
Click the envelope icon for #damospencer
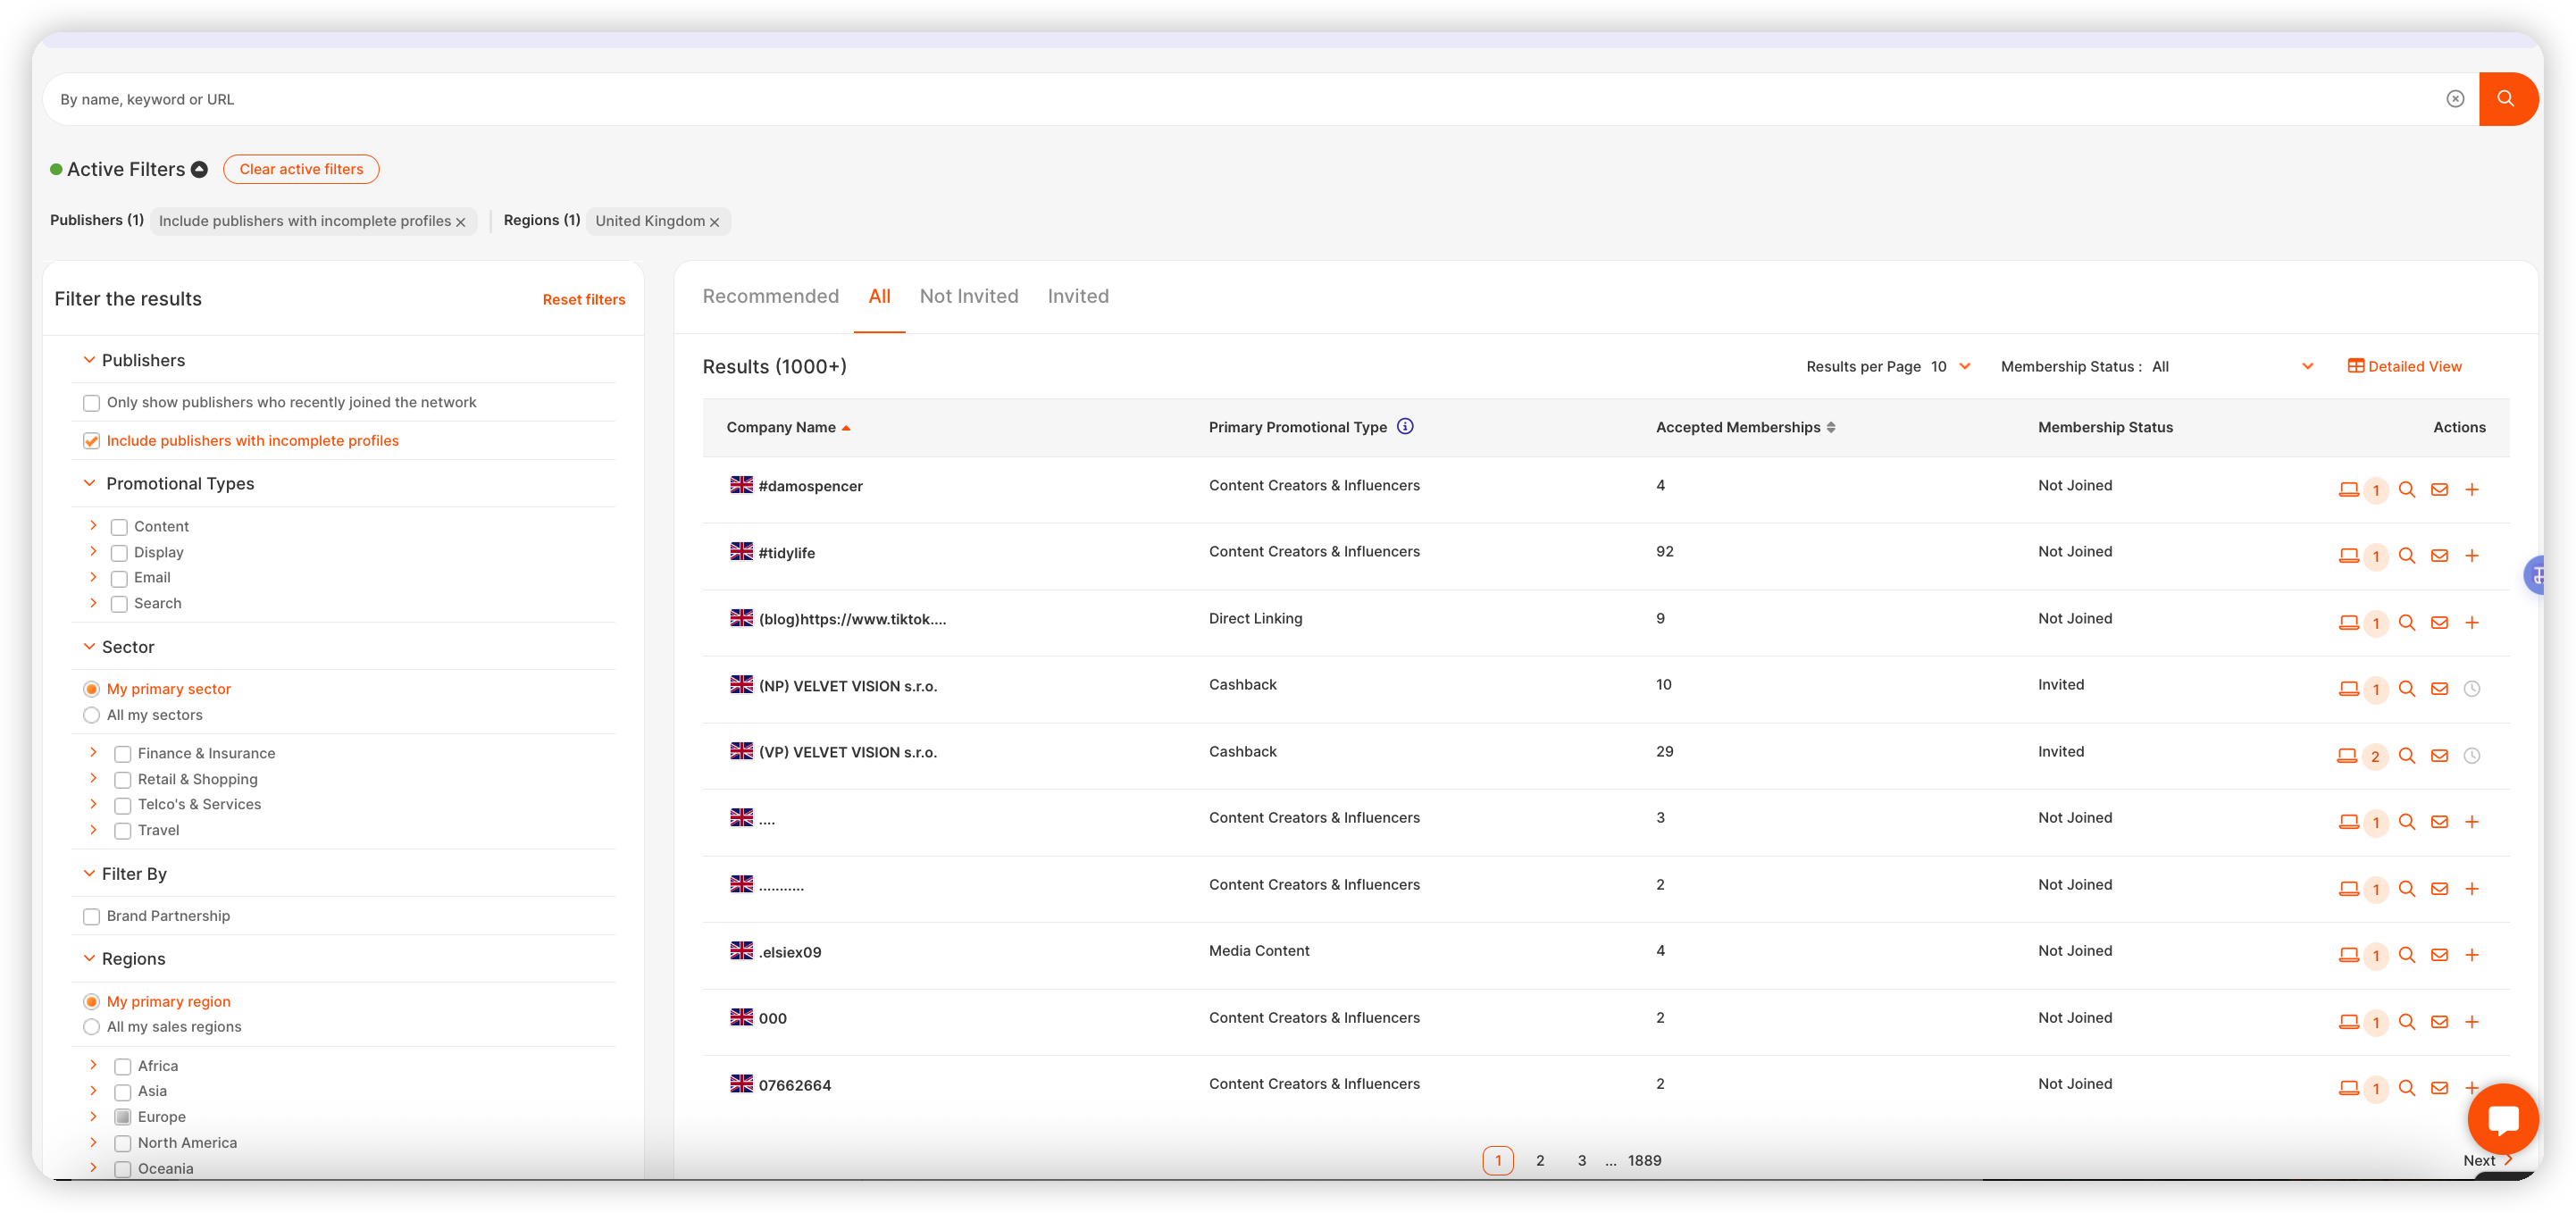point(2439,490)
